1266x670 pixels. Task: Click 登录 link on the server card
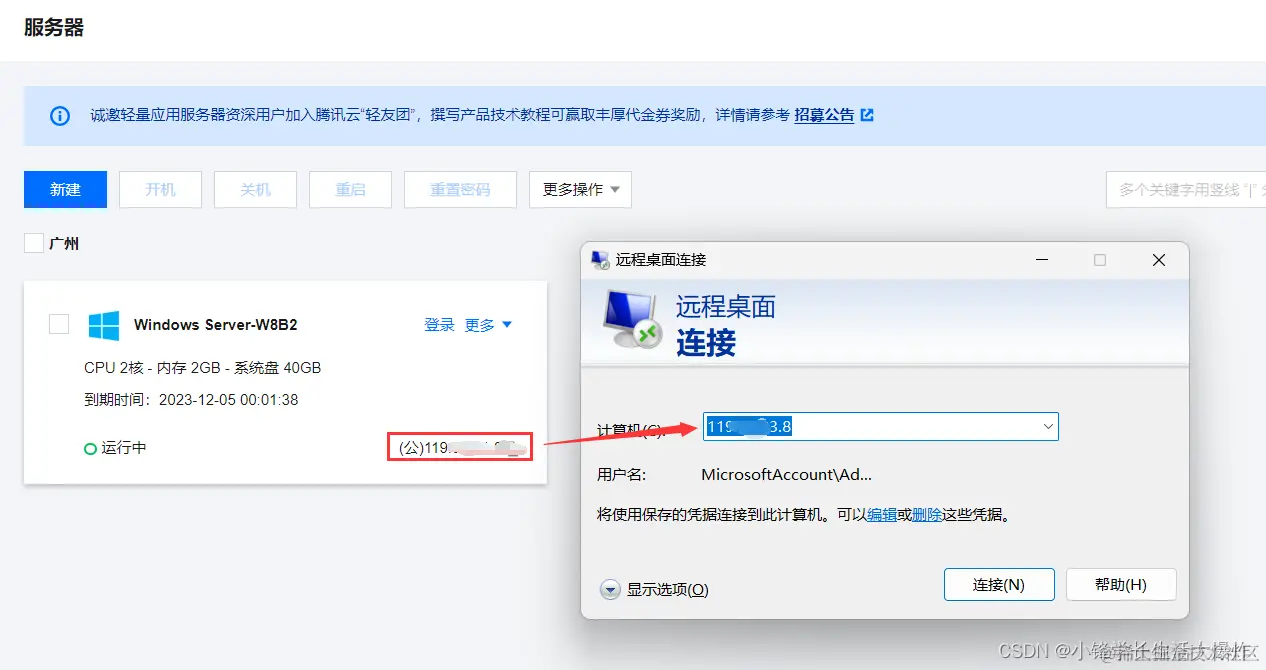[x=440, y=325]
